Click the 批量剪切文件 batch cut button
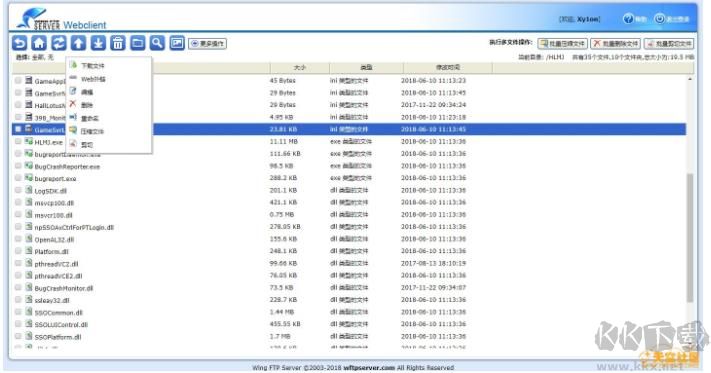Viewport: 711px width, 373px height. pyautogui.click(x=669, y=44)
